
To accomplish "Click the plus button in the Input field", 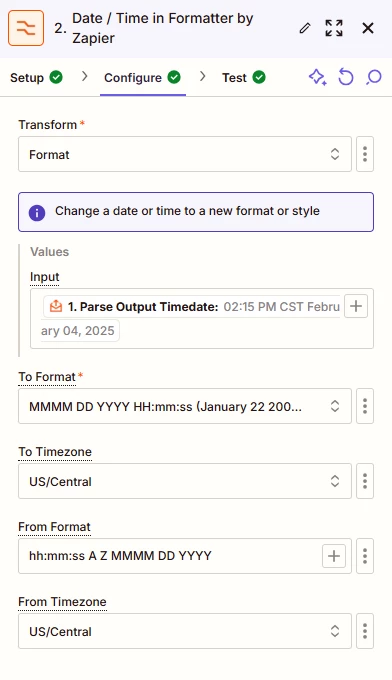I will click(356, 306).
